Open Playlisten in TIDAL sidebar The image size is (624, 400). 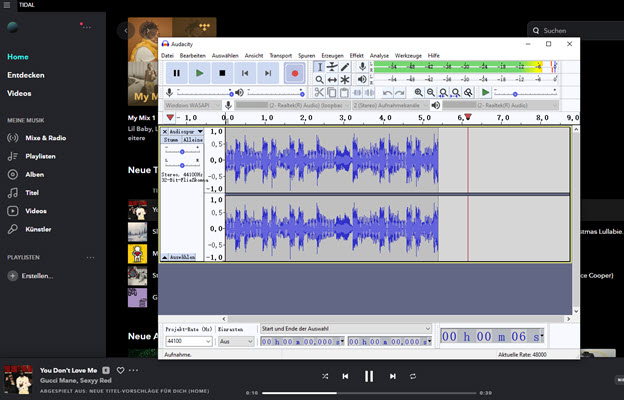tap(31, 156)
